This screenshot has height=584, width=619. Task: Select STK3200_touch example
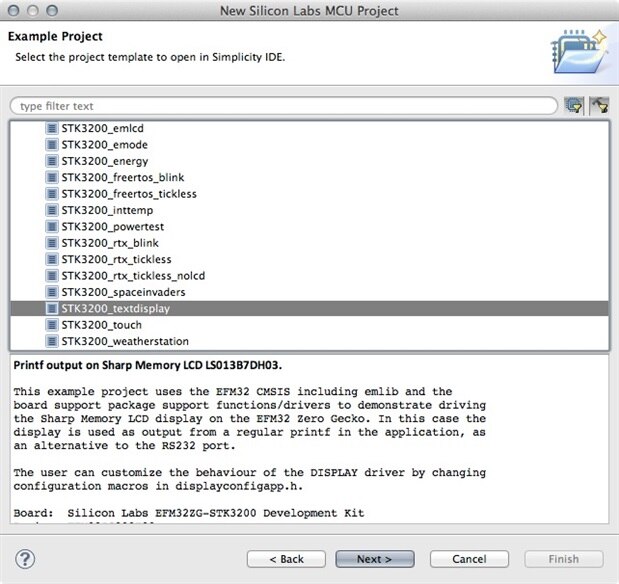pyautogui.click(x=101, y=325)
